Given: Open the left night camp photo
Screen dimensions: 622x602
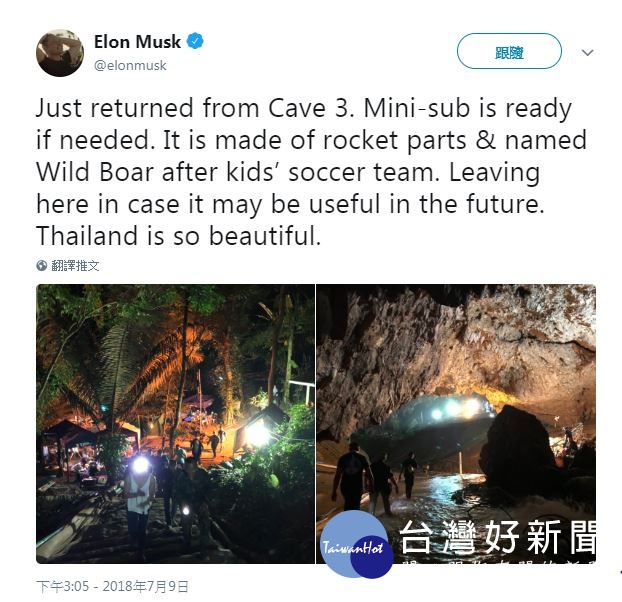Looking at the screenshot, I should pos(175,424).
